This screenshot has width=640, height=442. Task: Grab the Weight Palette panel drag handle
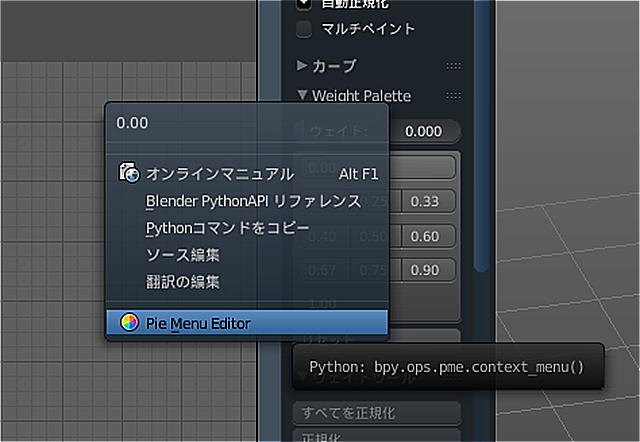point(453,96)
